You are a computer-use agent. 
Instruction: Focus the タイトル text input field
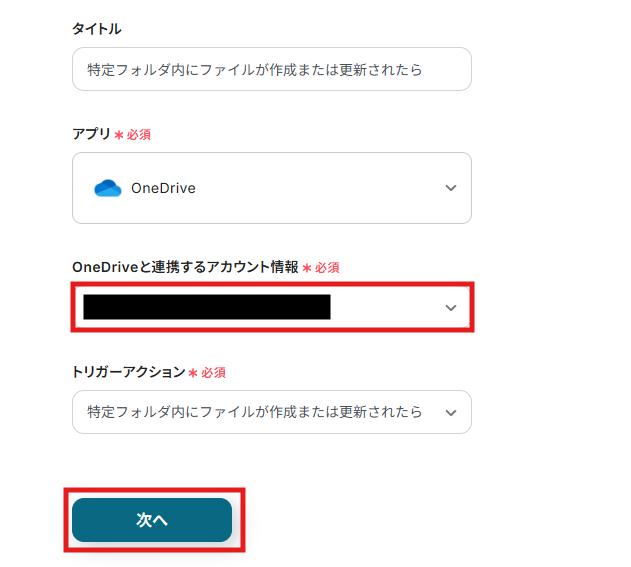pyautogui.click(x=271, y=70)
